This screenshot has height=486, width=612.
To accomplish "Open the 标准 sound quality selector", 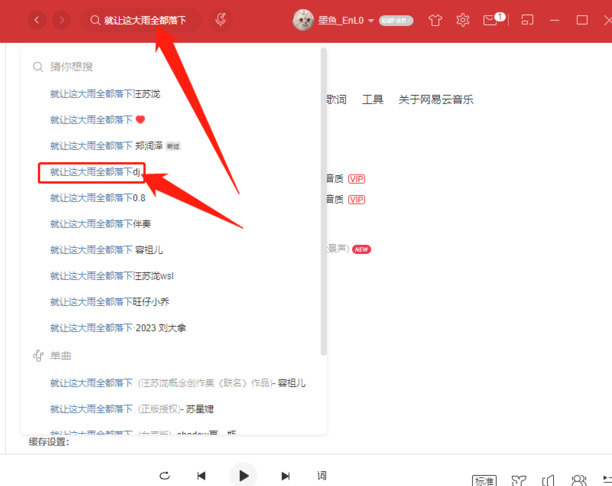I will (x=484, y=481).
